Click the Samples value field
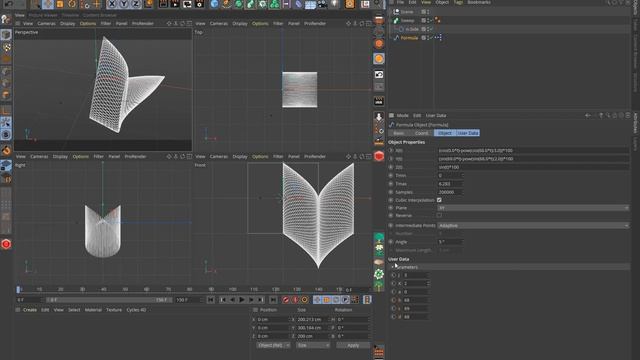Screen dimensions: 640x360 tap(450, 192)
